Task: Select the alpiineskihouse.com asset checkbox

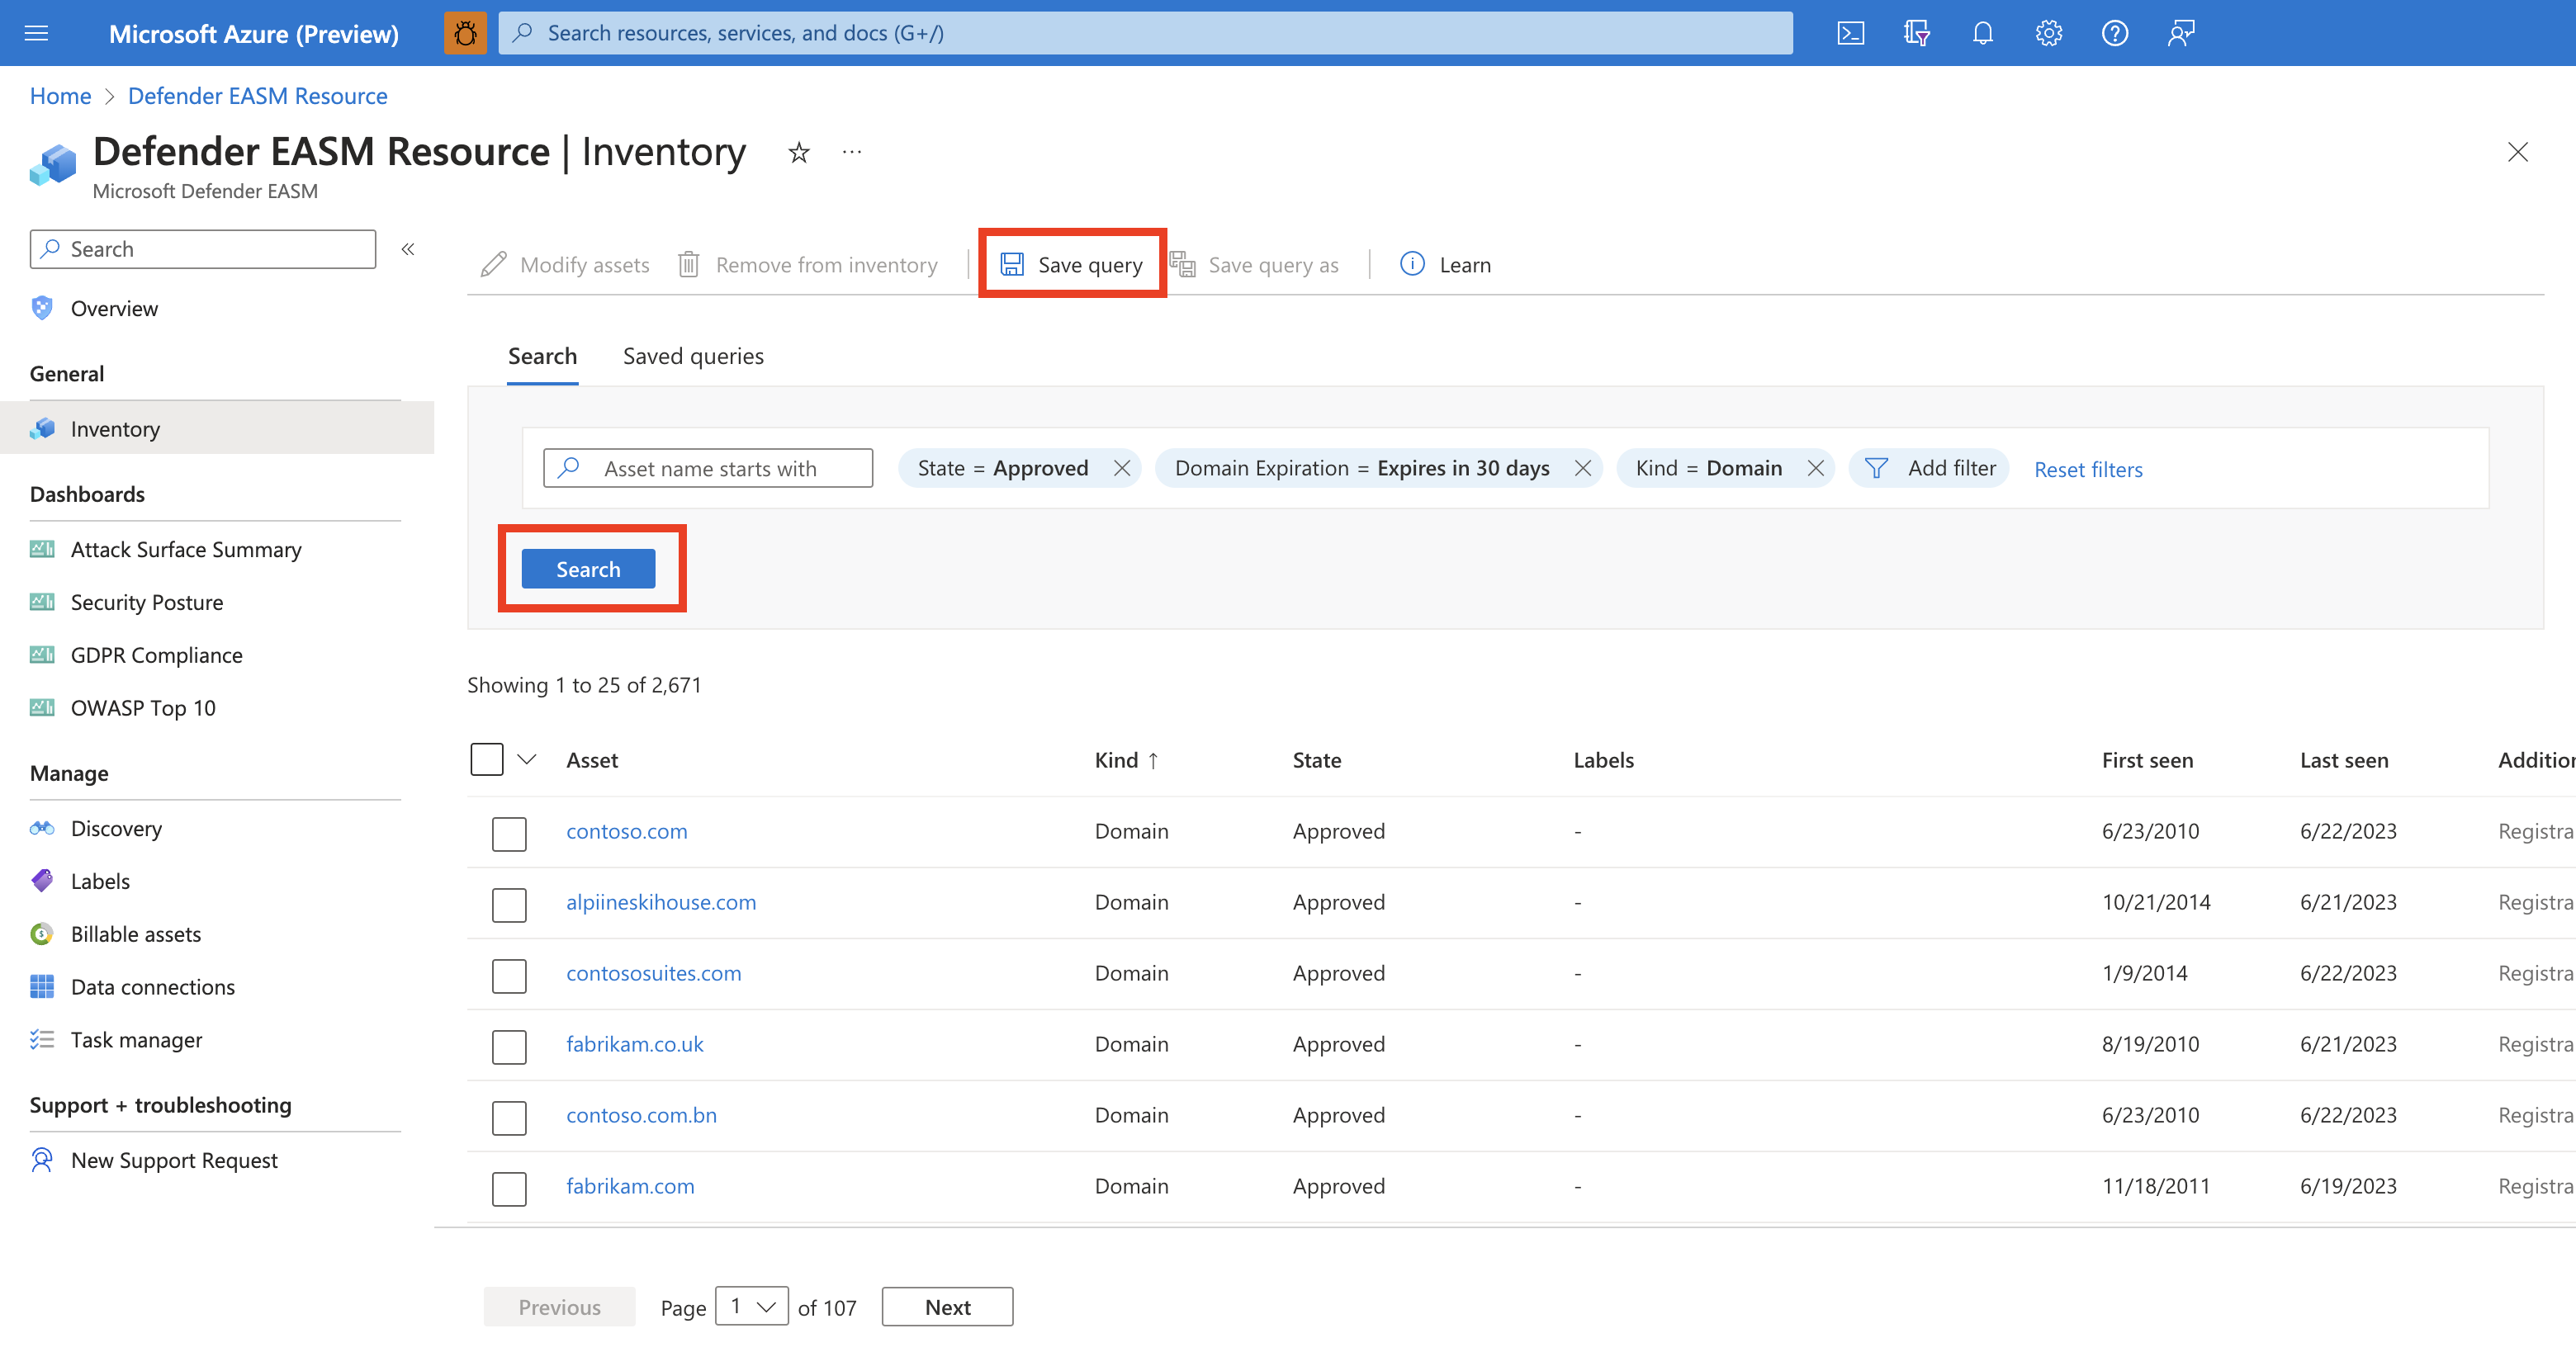Action: (511, 901)
